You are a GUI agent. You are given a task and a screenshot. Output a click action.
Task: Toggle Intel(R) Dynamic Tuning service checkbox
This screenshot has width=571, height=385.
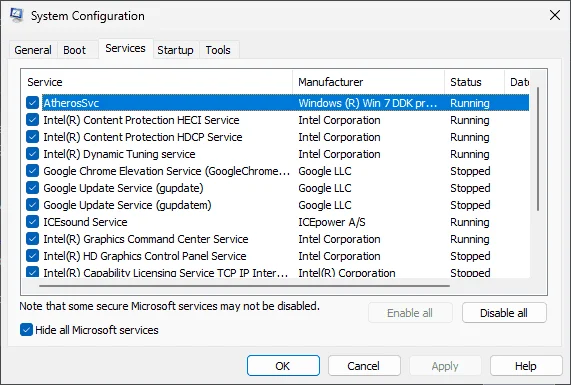click(32, 154)
